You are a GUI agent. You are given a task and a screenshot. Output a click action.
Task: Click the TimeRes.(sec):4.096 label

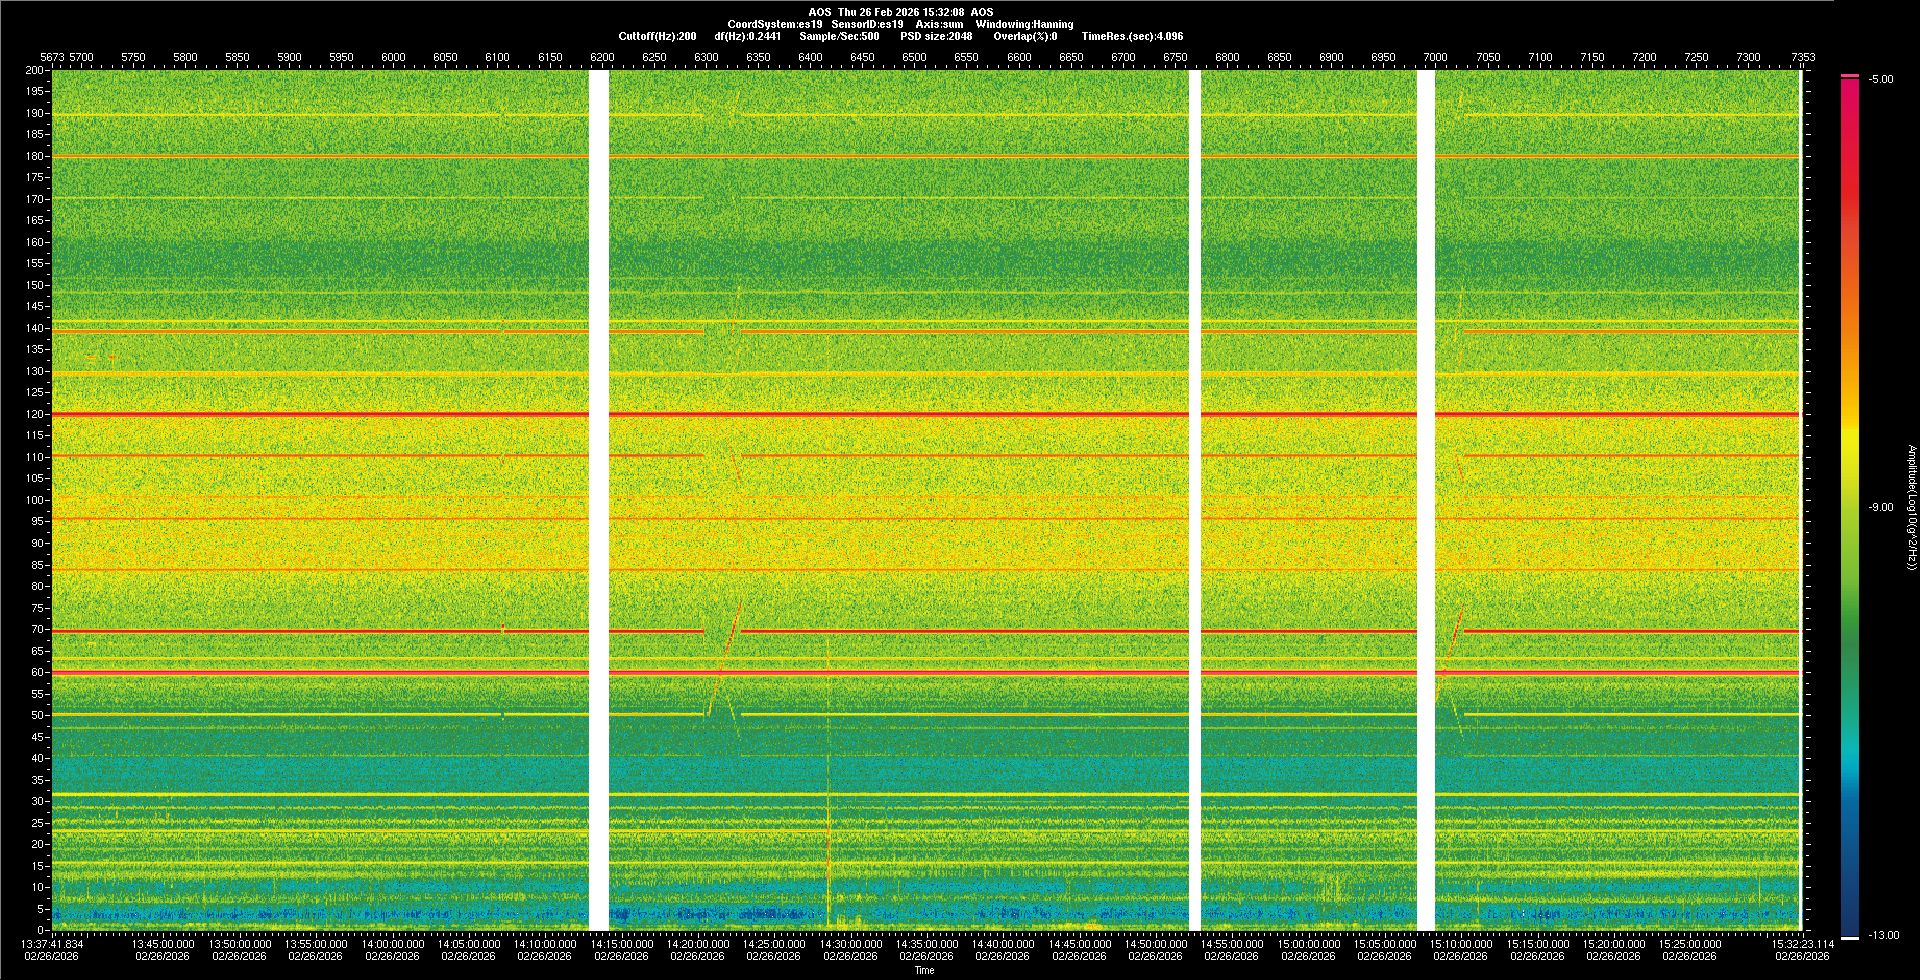tap(1132, 36)
